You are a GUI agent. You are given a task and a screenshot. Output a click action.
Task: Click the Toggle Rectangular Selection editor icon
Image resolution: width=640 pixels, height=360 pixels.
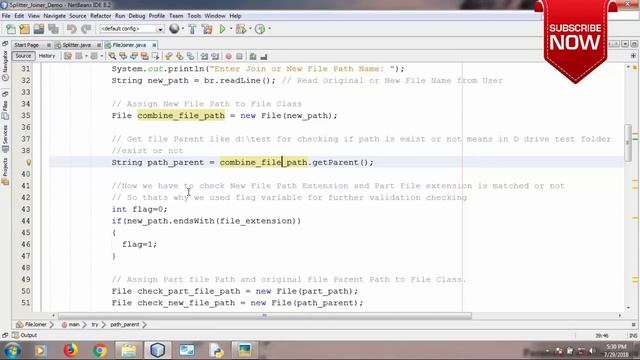pyautogui.click(x=155, y=56)
